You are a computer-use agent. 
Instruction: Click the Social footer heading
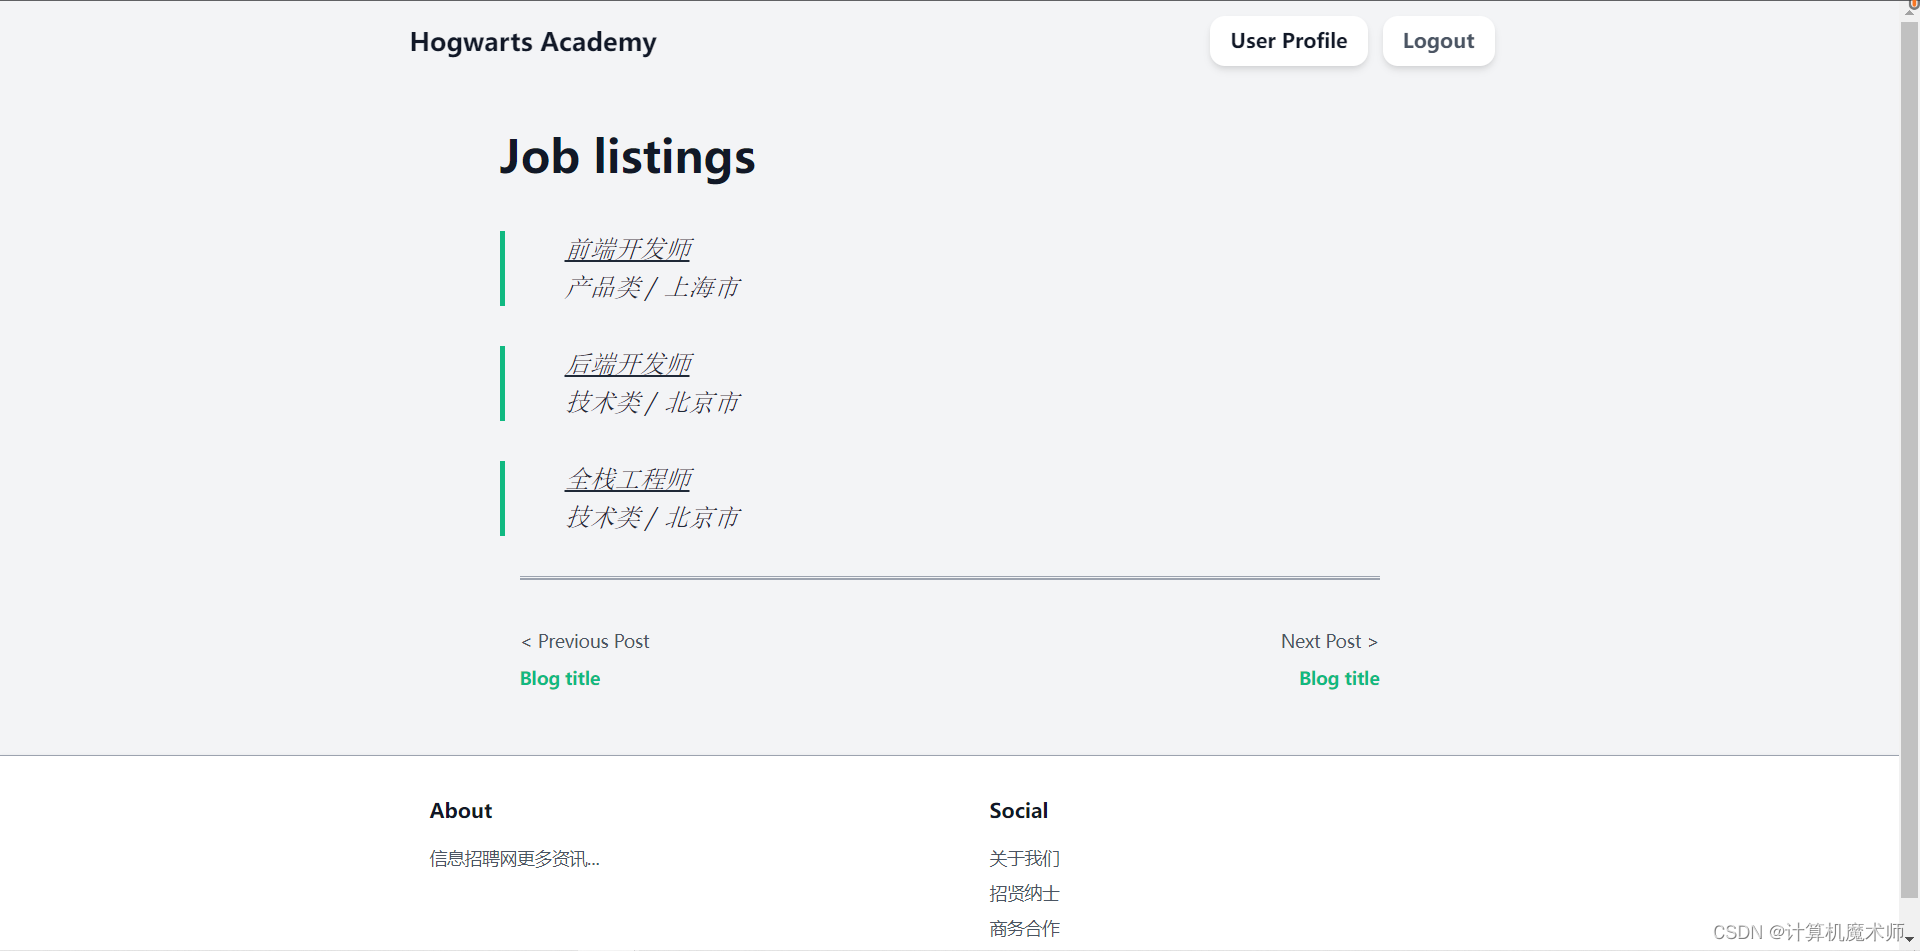(1018, 811)
